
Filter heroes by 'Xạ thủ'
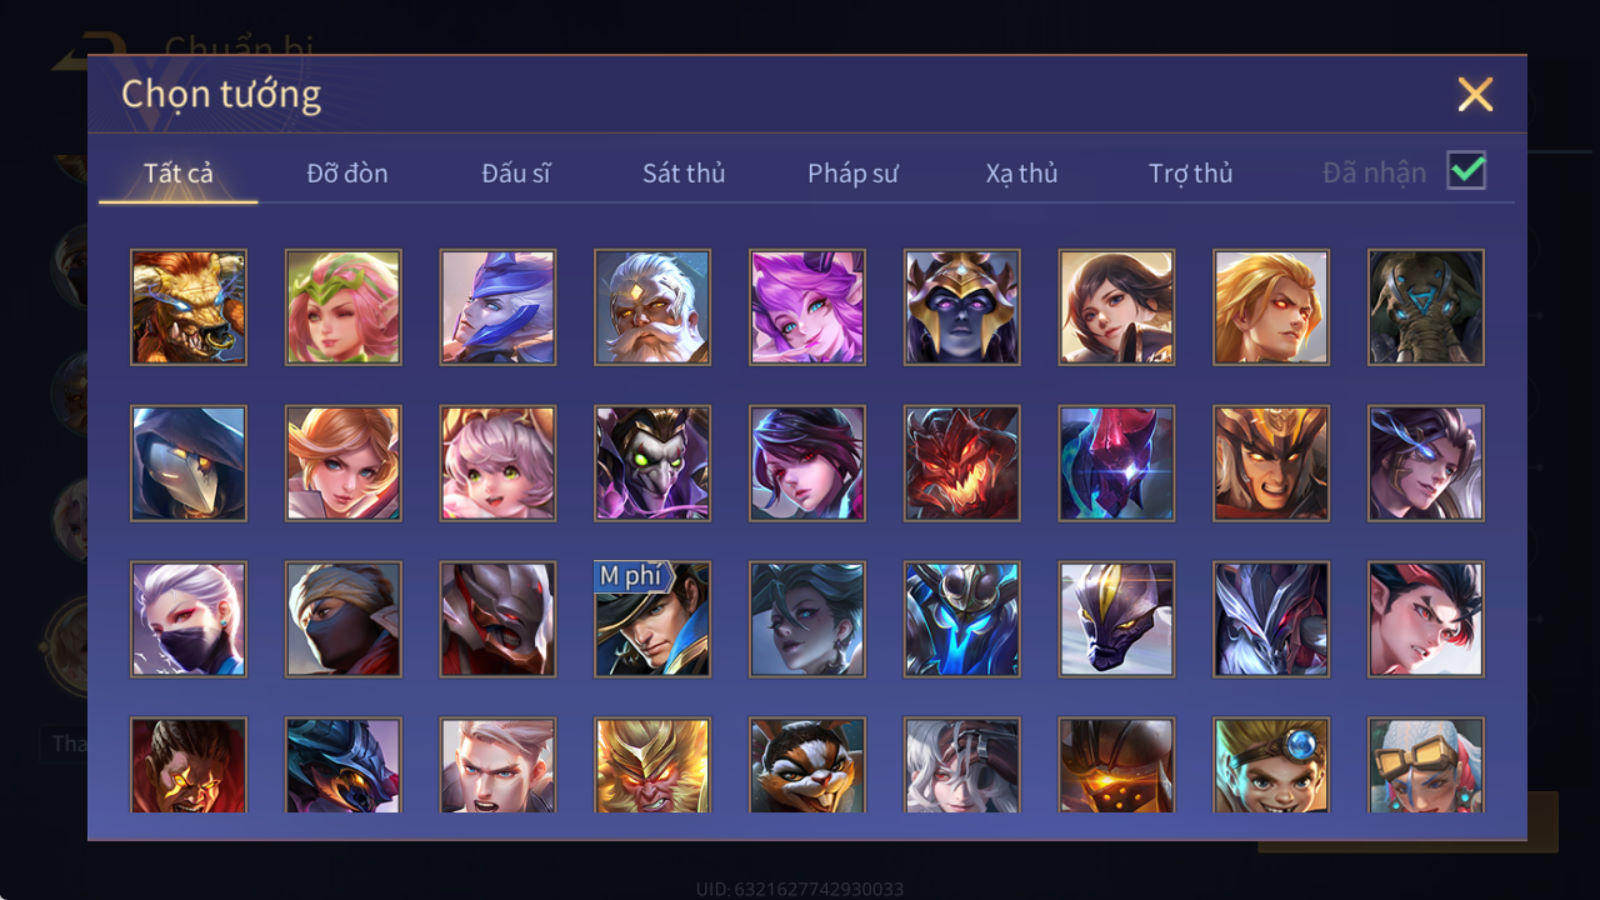pos(1021,173)
